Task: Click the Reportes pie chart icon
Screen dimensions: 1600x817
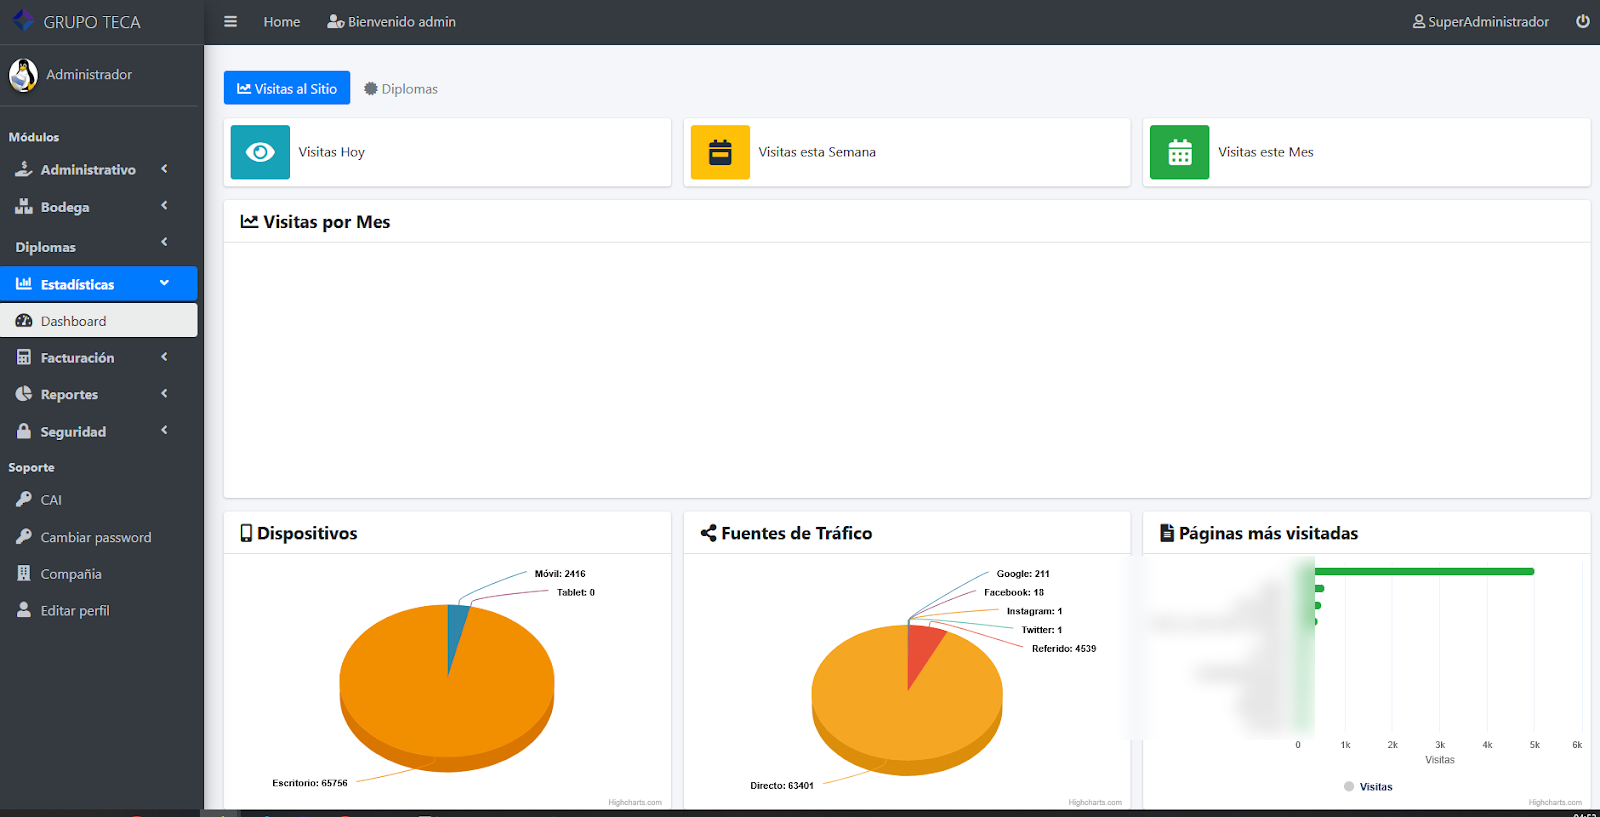Action: (x=24, y=394)
